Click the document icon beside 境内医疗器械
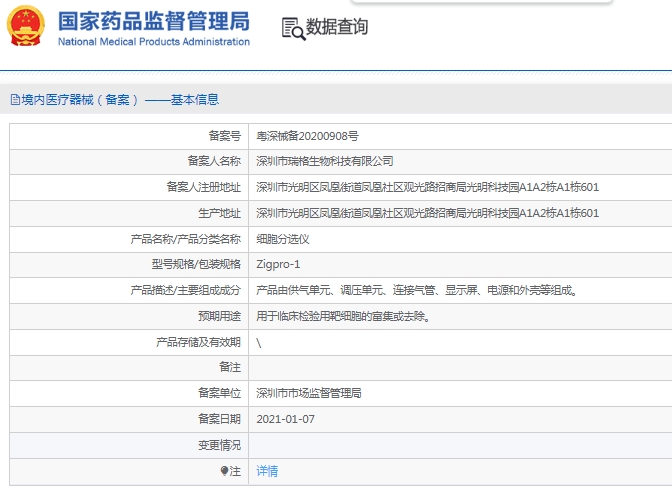This screenshot has width=672, height=494. (15, 100)
